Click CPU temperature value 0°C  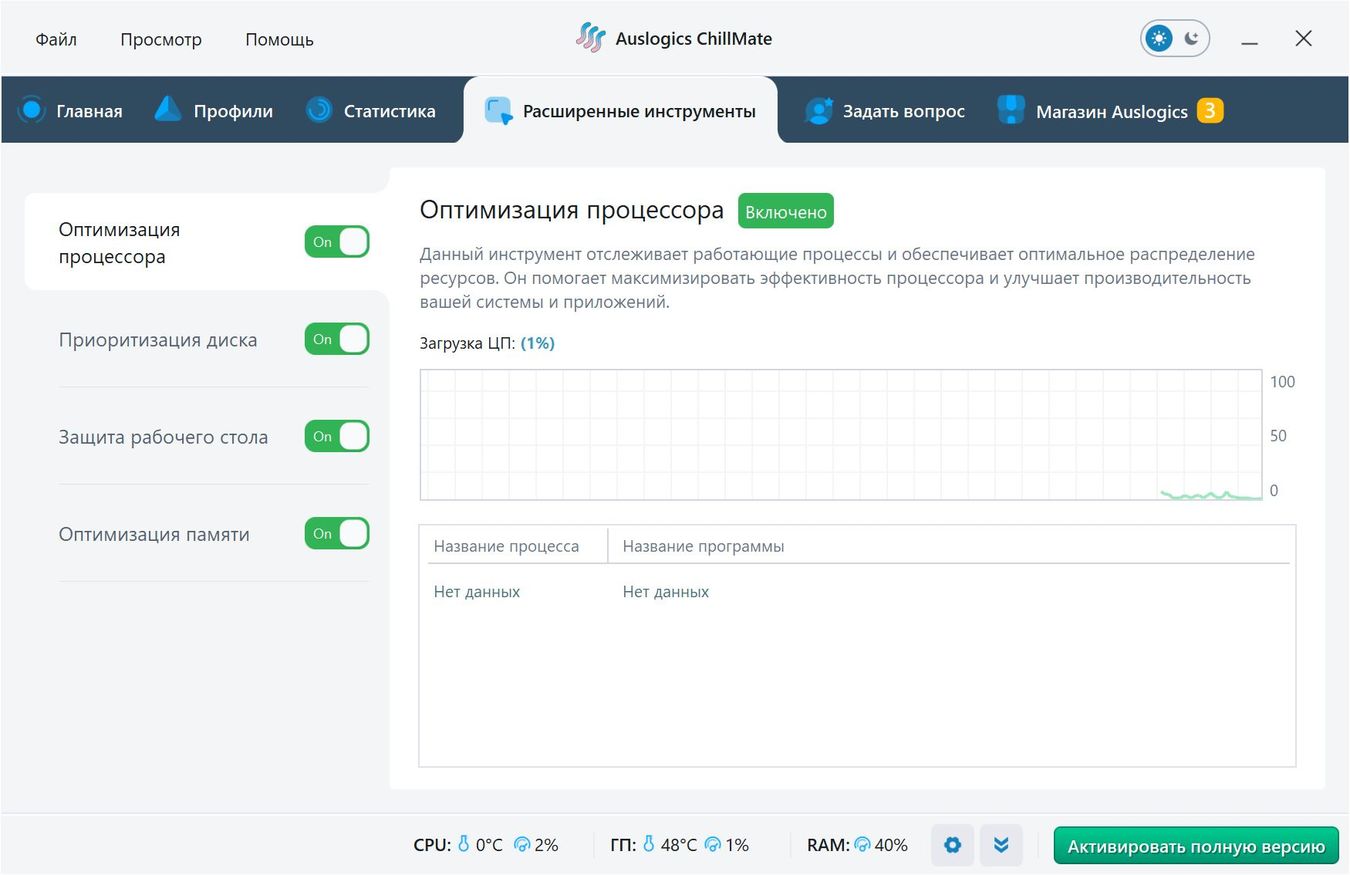click(489, 845)
